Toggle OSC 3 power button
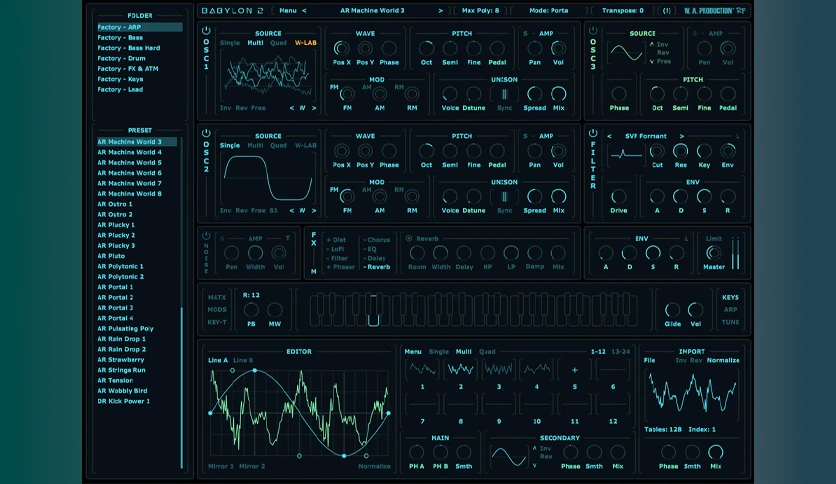 point(593,31)
